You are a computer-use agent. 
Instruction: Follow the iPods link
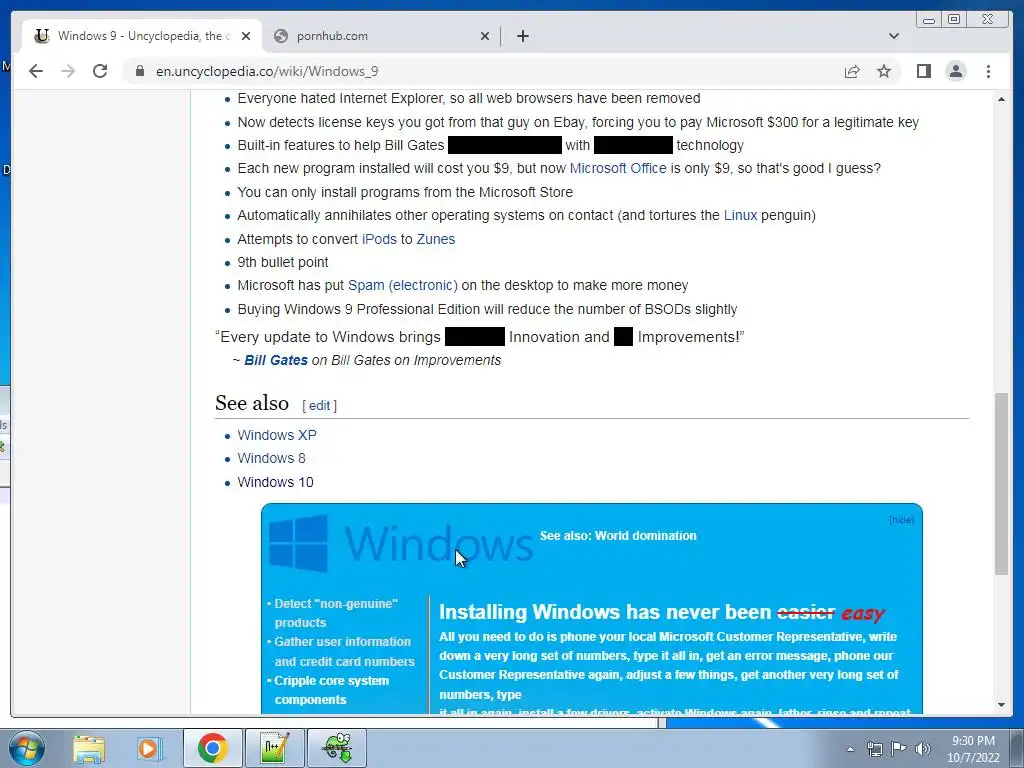tap(379, 239)
